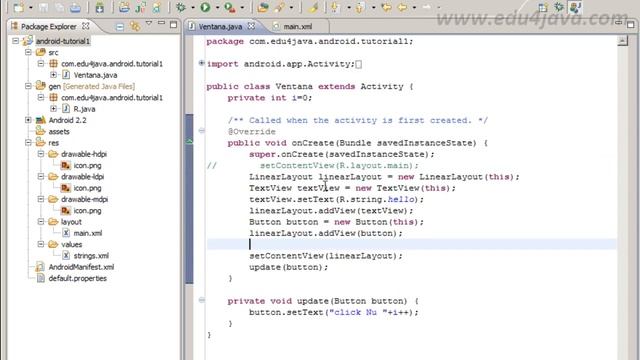Click the setContentView(linearLayout) code line

click(x=326, y=256)
